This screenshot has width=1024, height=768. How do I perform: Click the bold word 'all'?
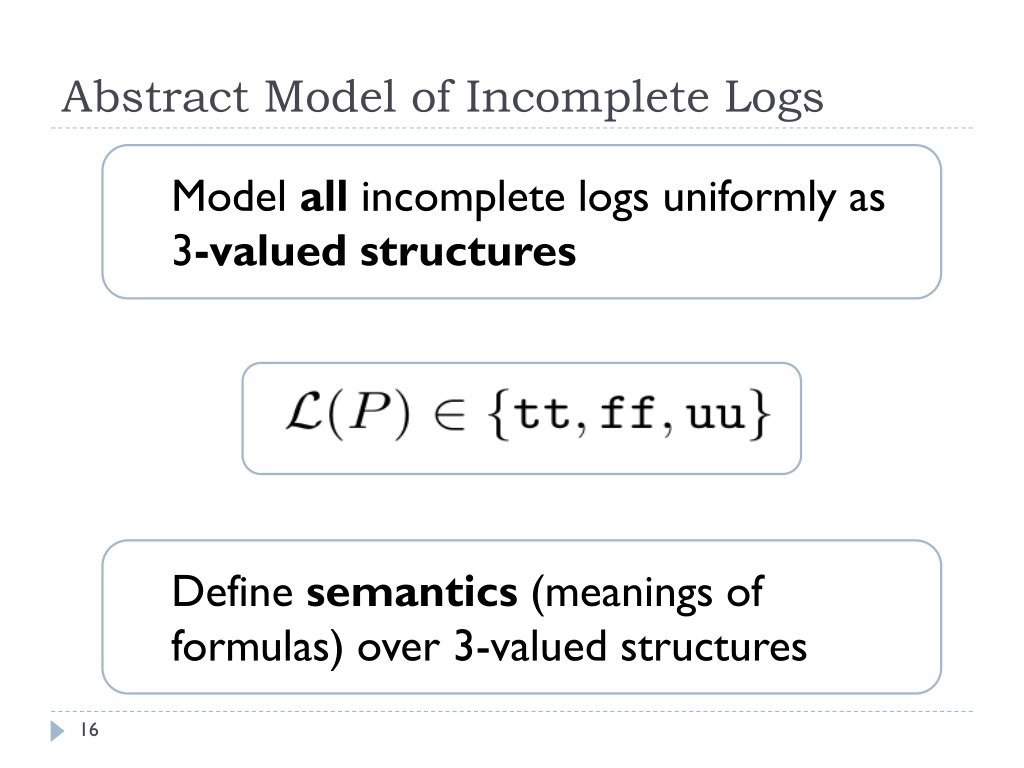323,197
